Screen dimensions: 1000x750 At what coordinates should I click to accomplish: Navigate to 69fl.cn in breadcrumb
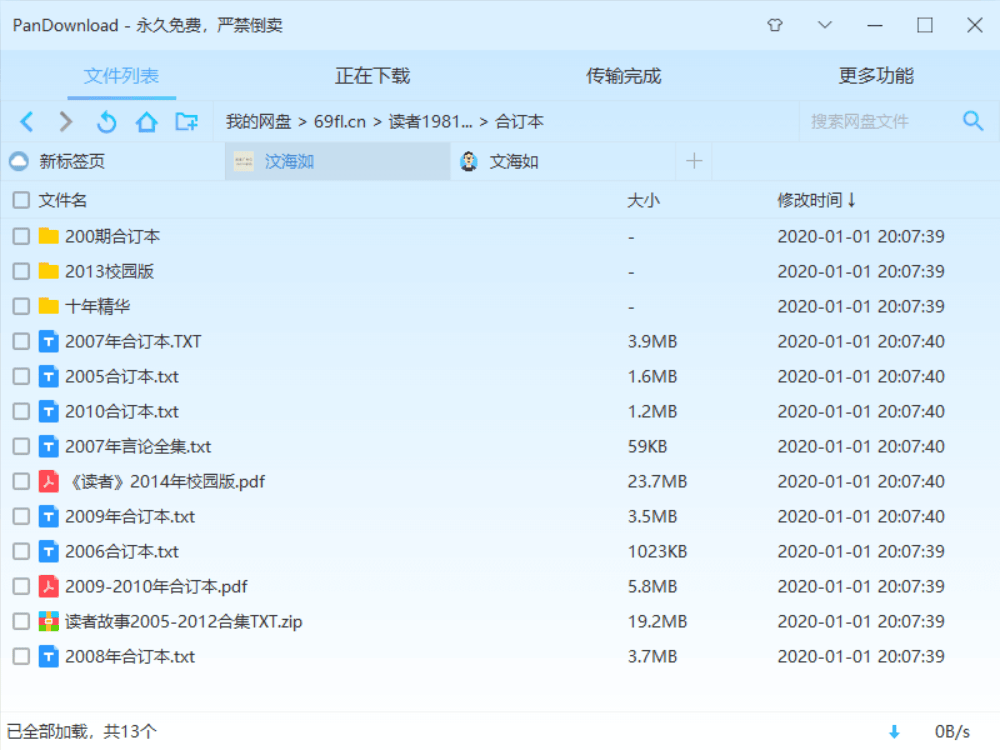[340, 121]
